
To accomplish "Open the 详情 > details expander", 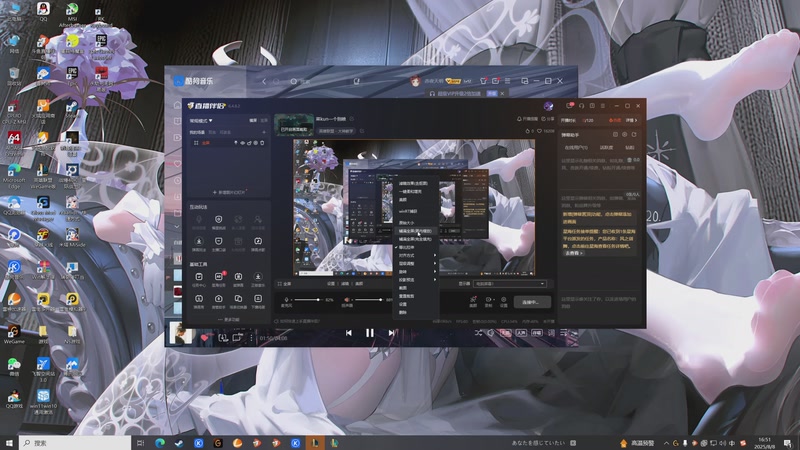I will point(632,120).
